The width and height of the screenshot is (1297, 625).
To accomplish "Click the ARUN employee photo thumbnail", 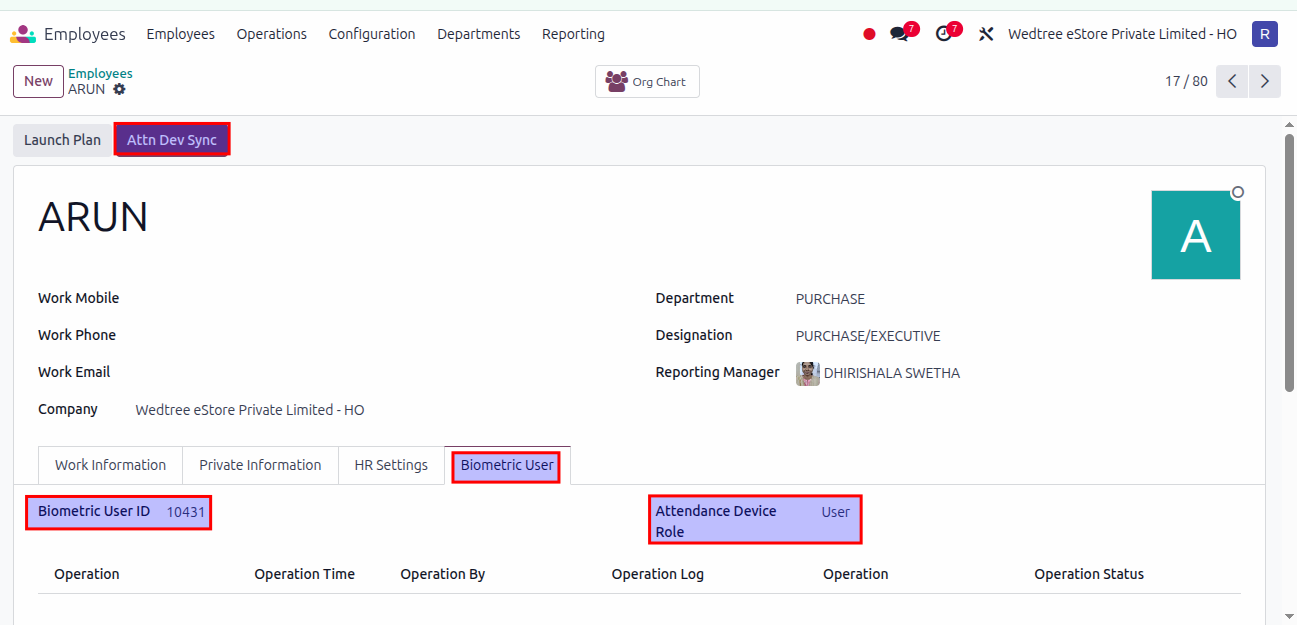I will pyautogui.click(x=1195, y=235).
